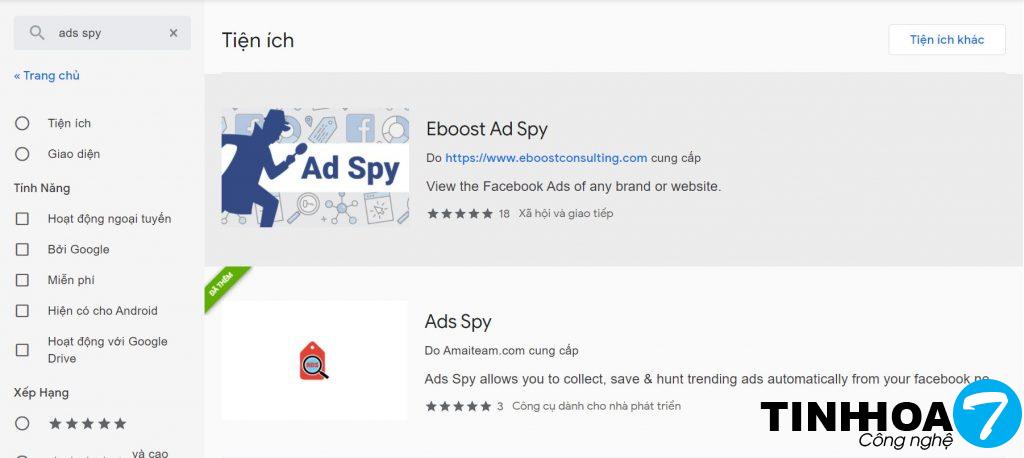Click the Tinhhoa 7 logo icon
This screenshot has width=1024, height=458.
[x=987, y=413]
